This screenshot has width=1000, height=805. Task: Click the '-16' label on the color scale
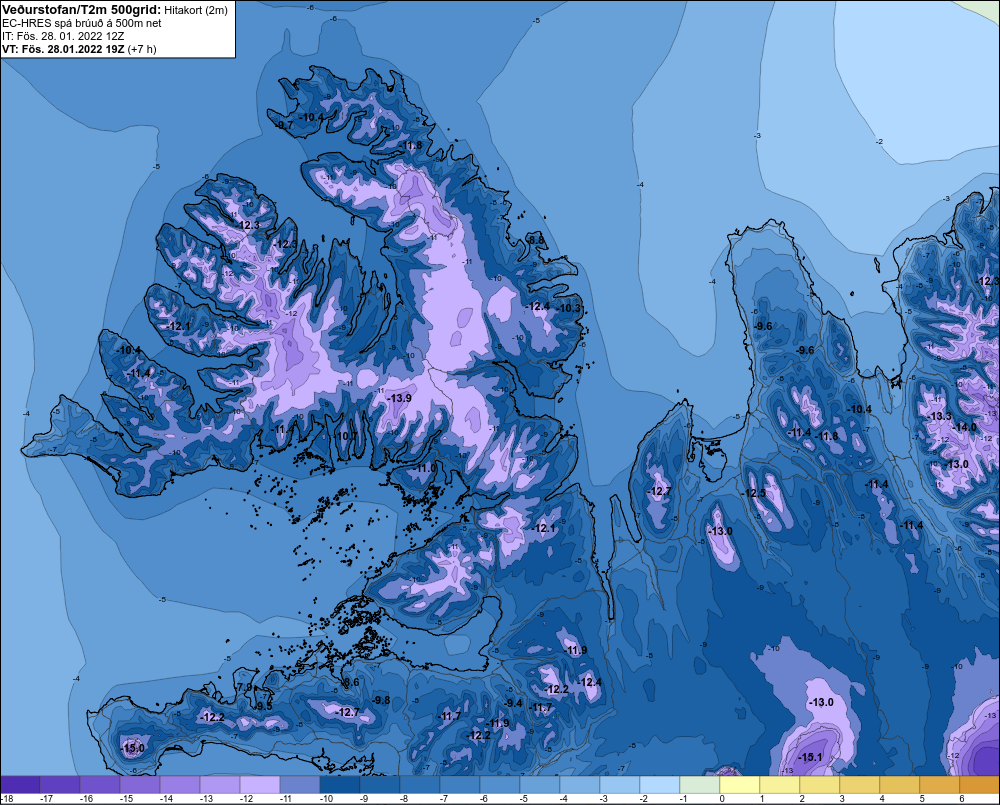[x=85, y=799]
